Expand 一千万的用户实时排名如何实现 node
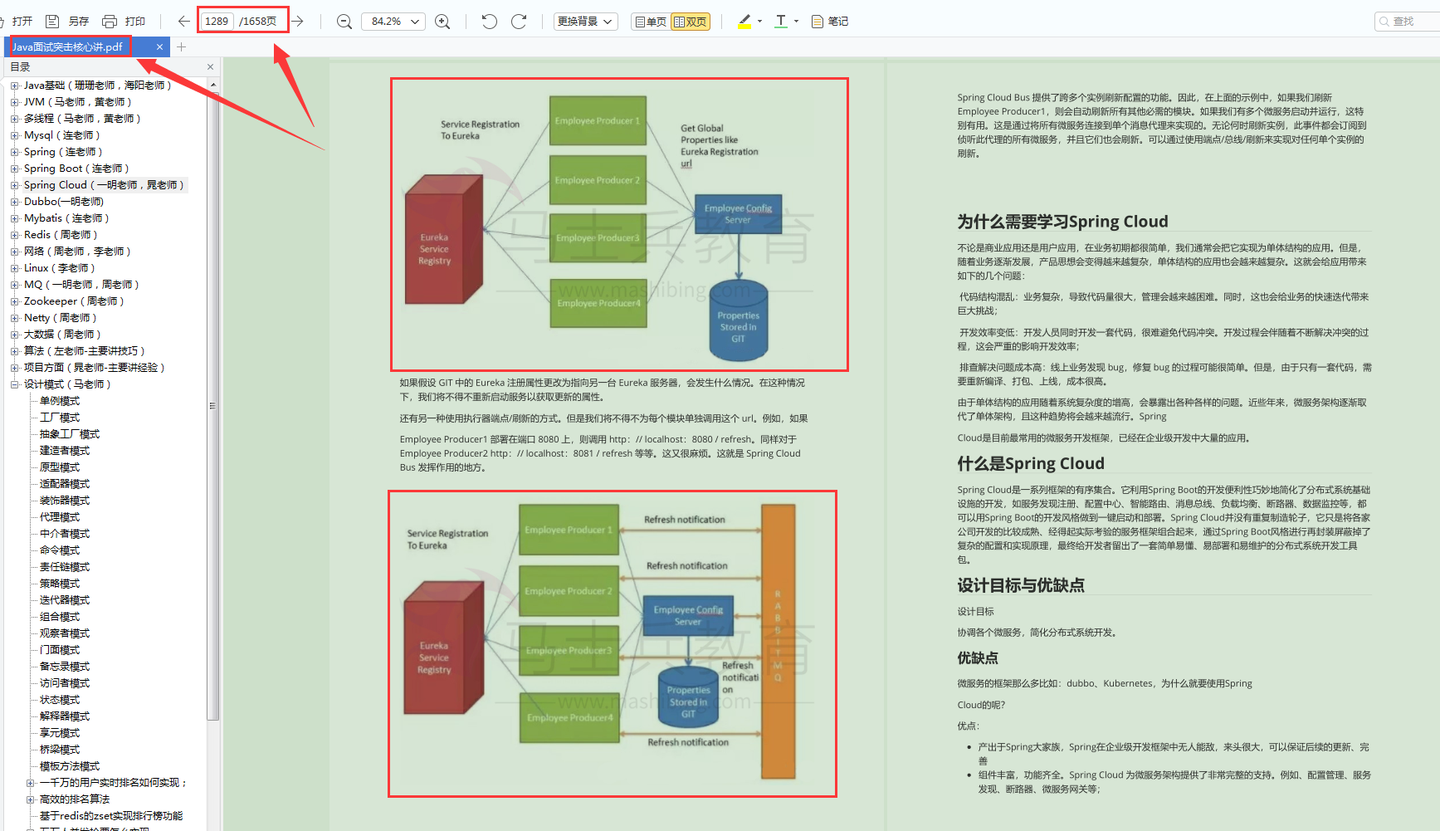 coord(31,783)
